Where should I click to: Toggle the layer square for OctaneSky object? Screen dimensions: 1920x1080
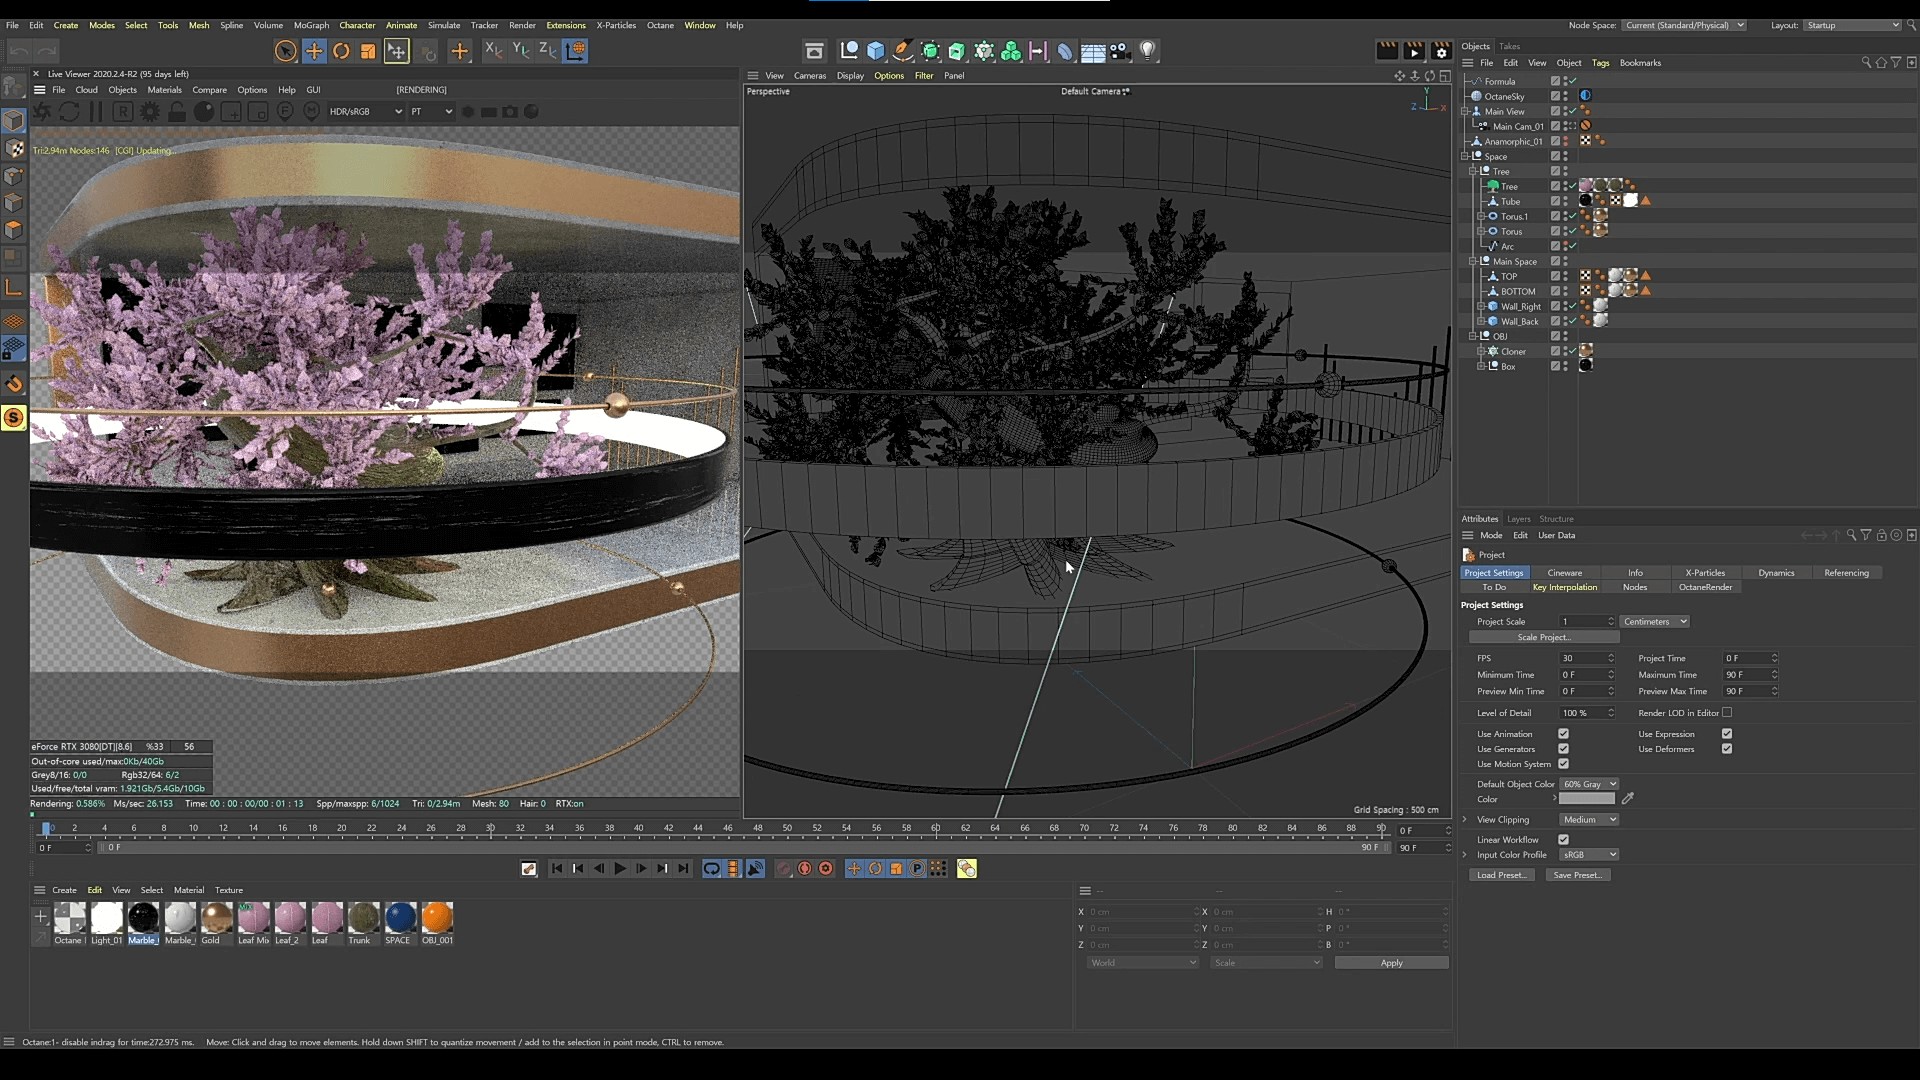pos(1555,97)
